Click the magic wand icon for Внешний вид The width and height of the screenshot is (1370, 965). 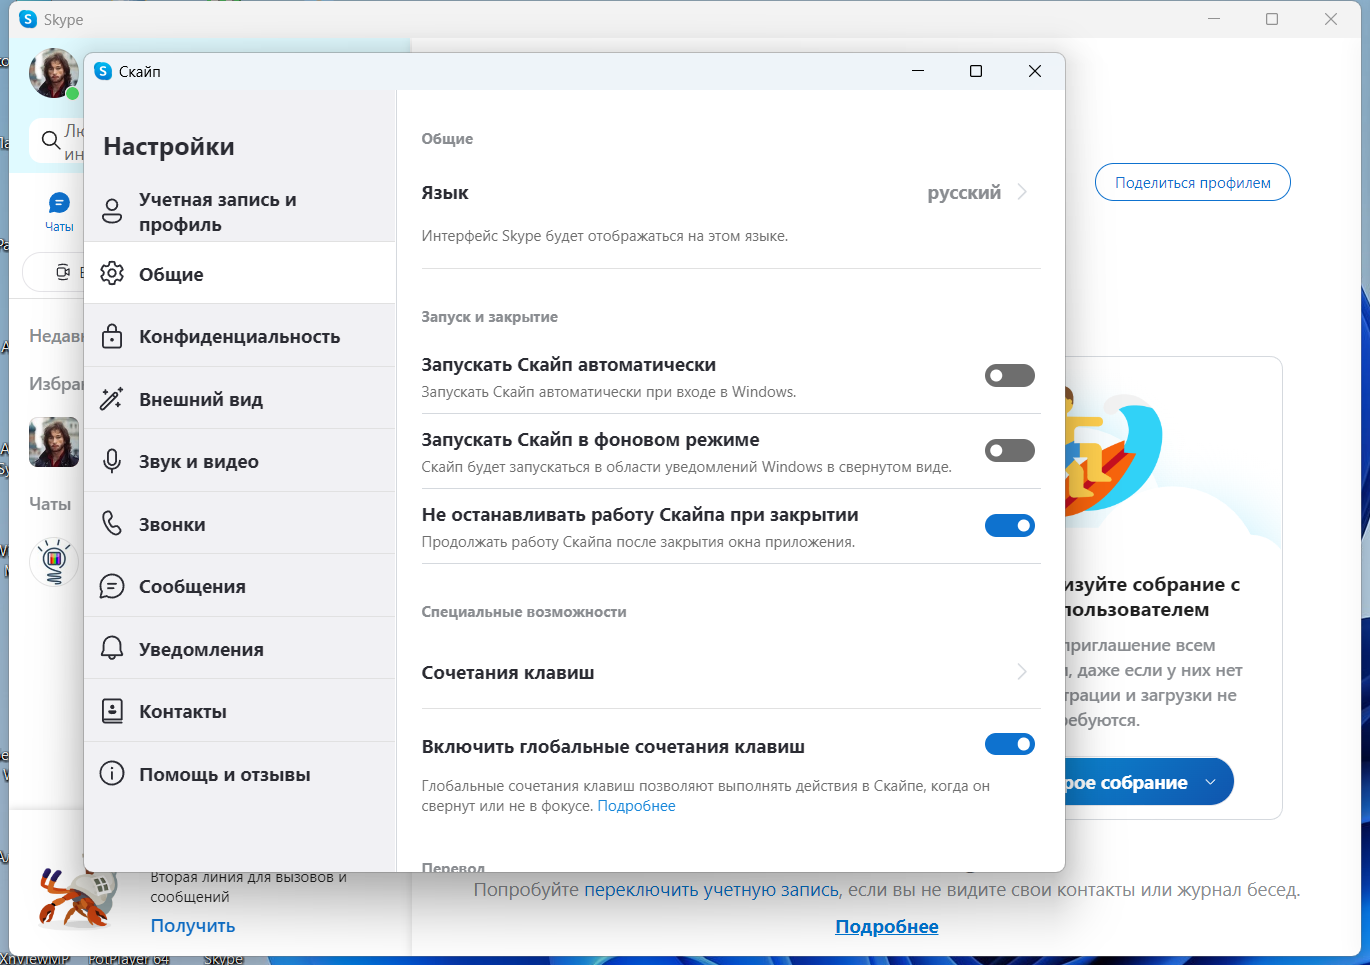112,399
